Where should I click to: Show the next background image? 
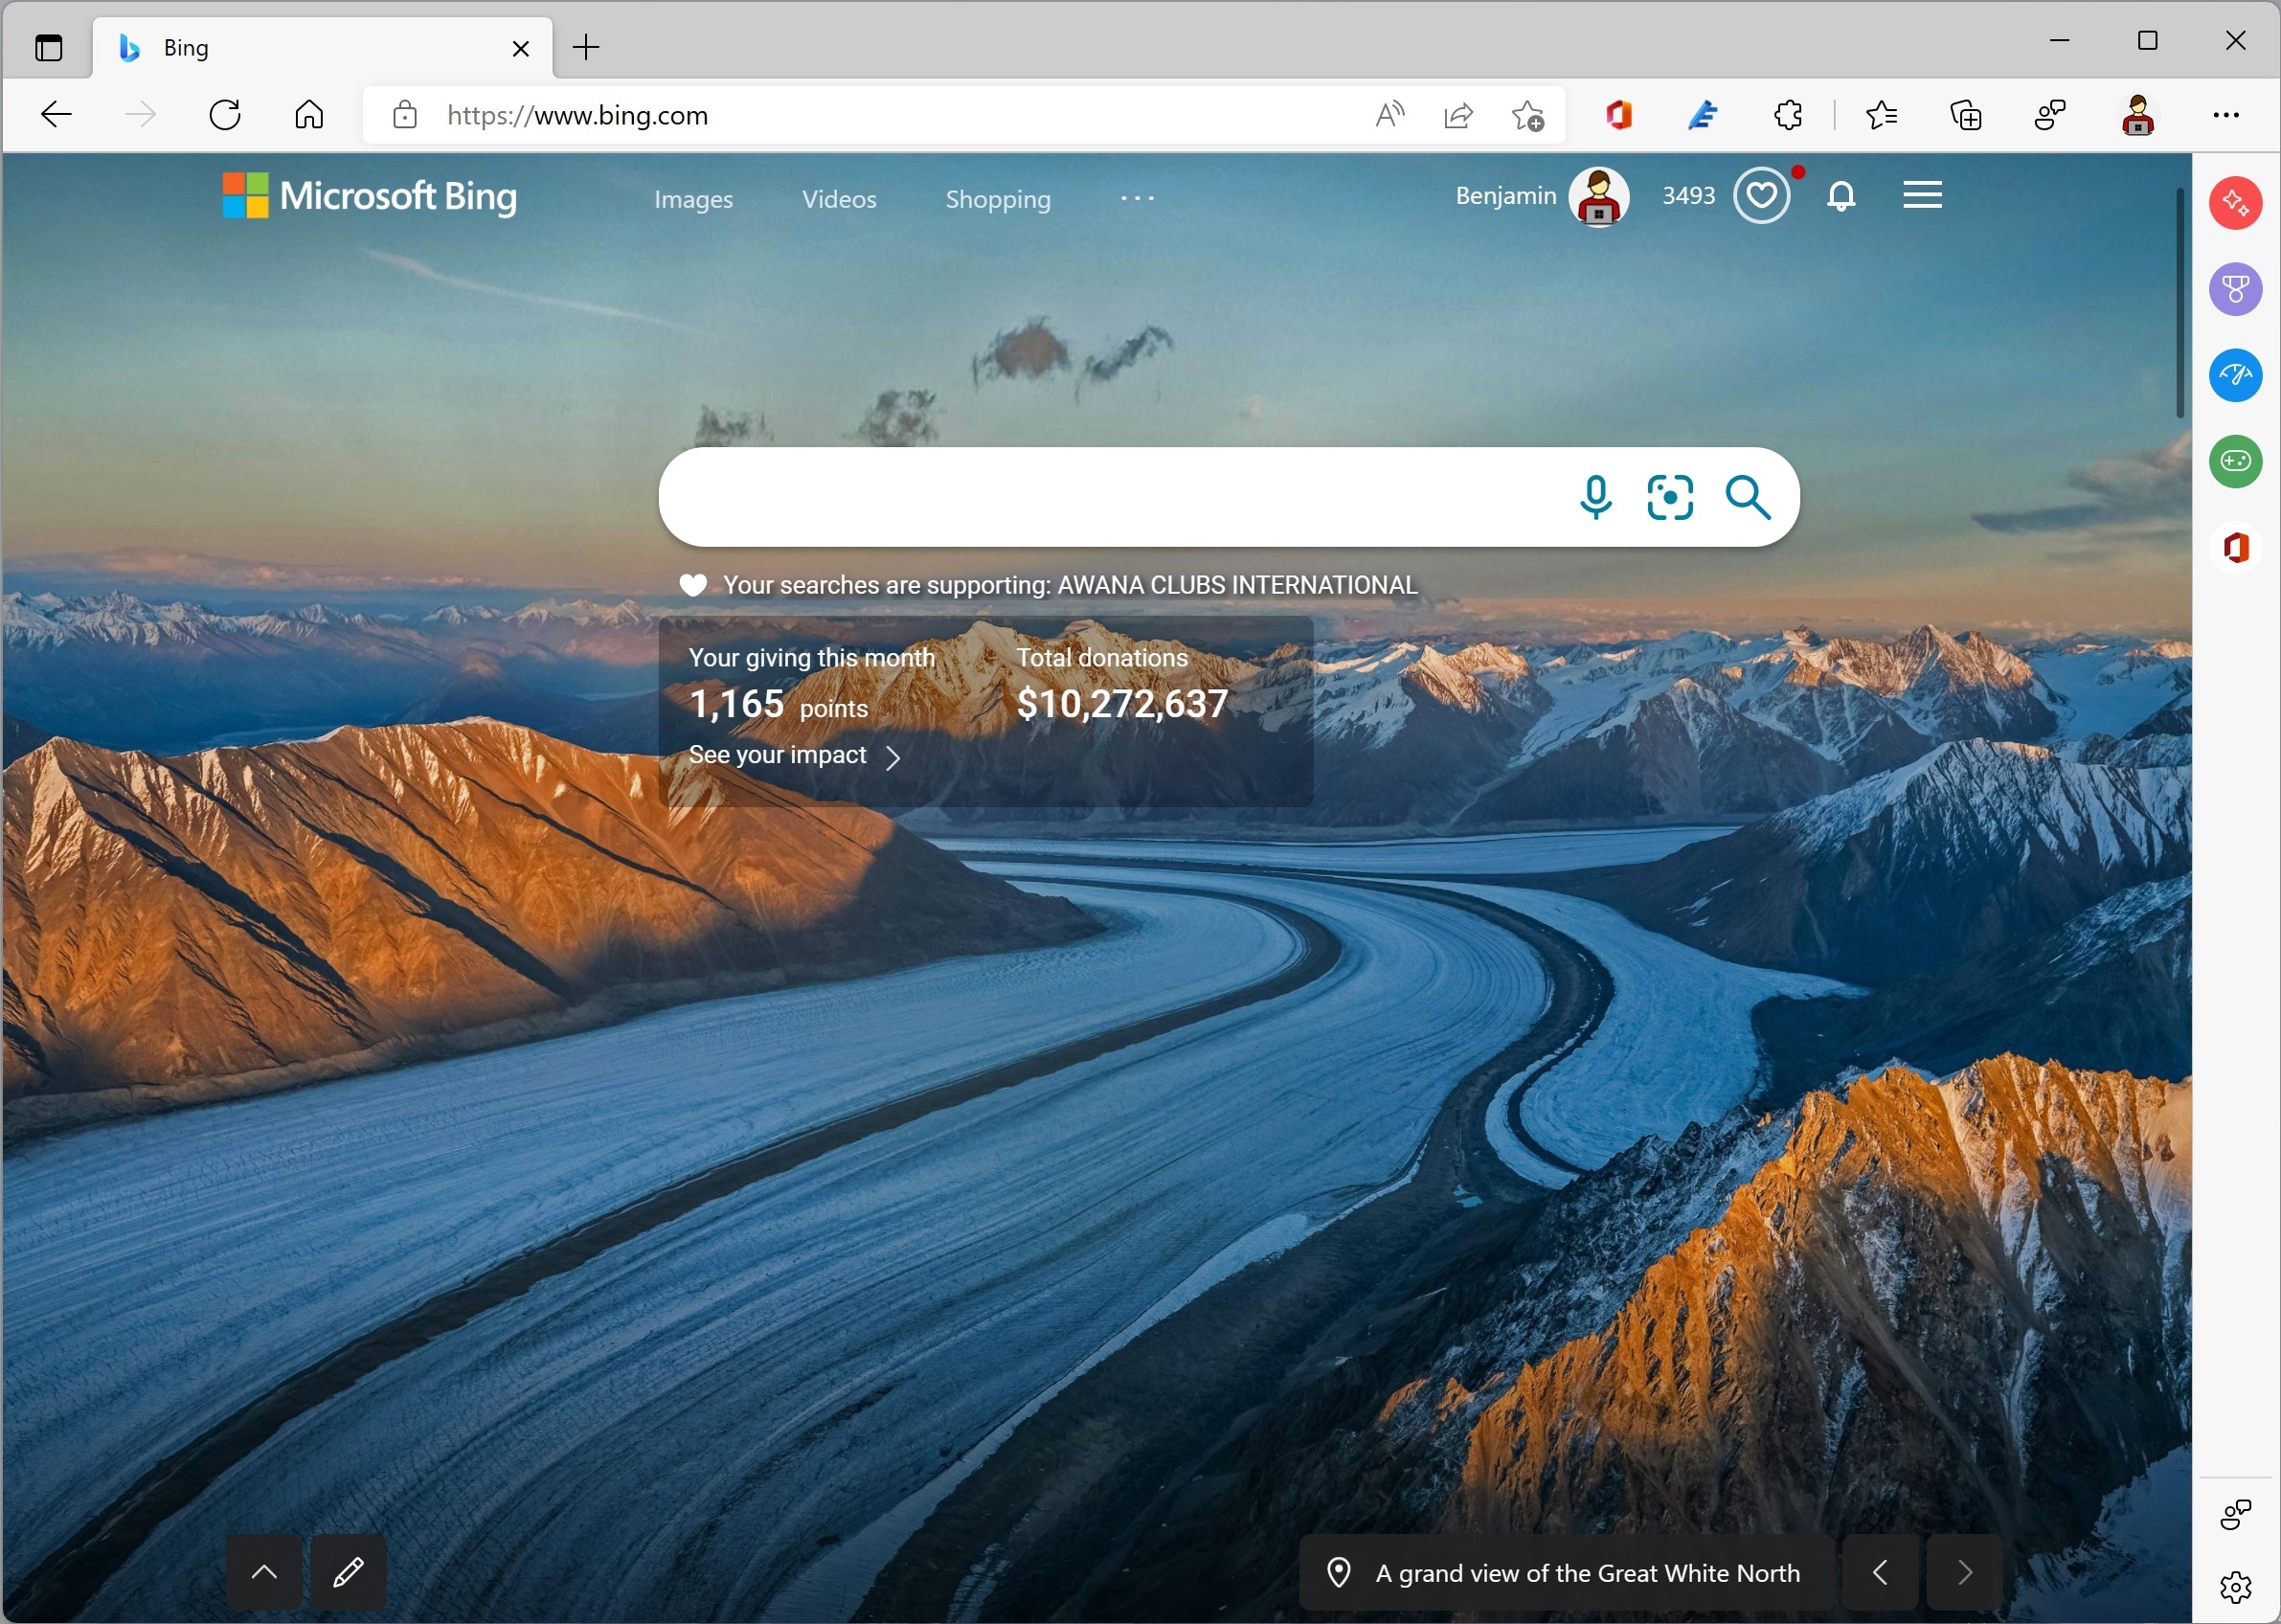click(1963, 1572)
